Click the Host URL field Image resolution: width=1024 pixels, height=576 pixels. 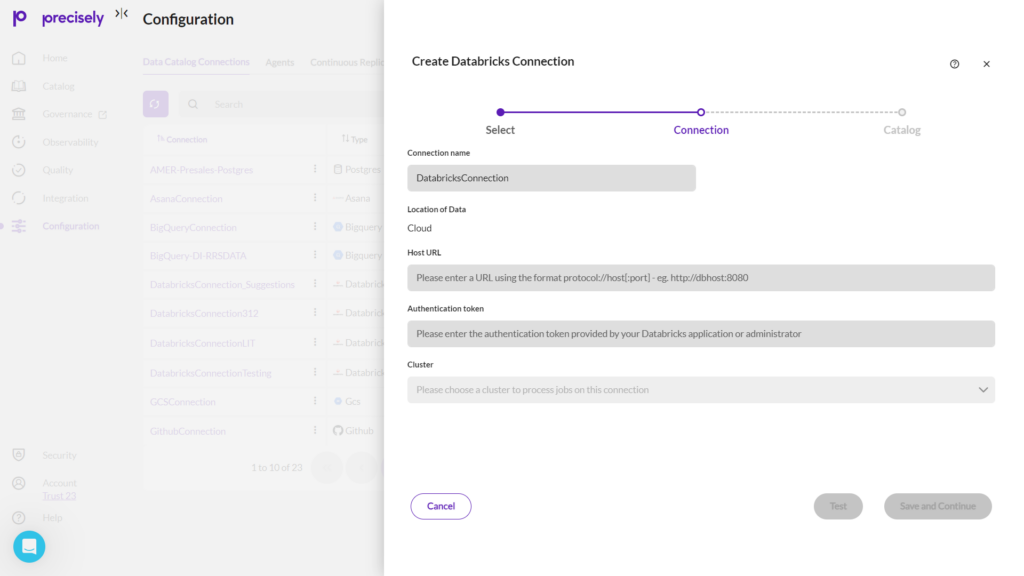(701, 278)
